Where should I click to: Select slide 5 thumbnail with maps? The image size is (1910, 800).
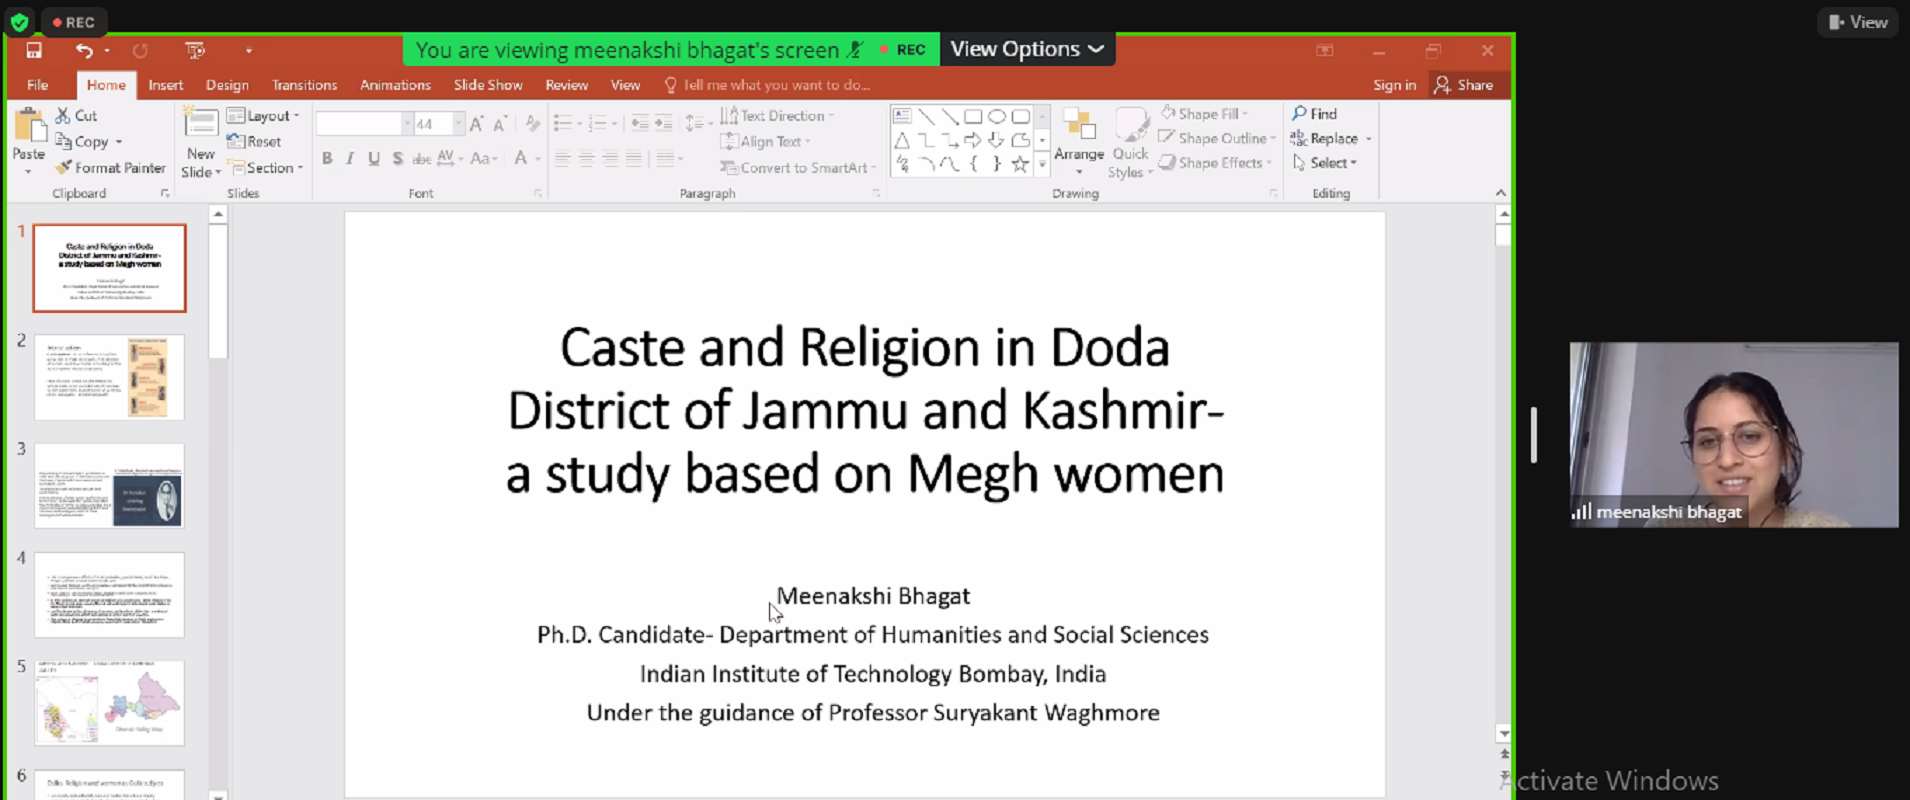pos(110,702)
